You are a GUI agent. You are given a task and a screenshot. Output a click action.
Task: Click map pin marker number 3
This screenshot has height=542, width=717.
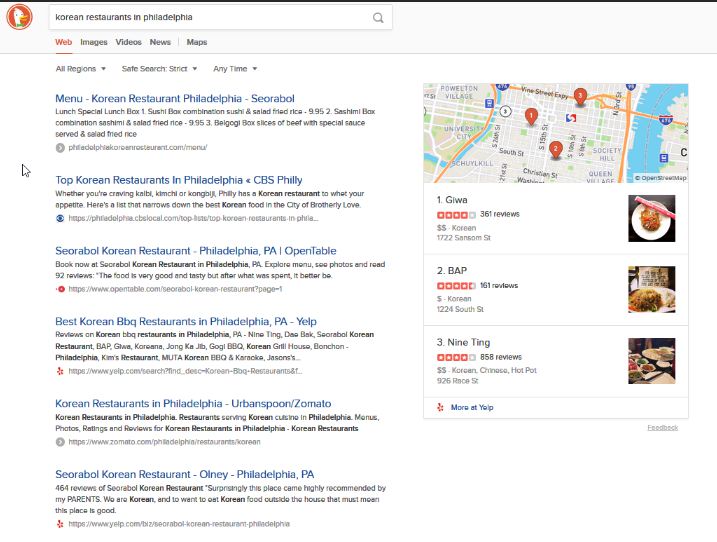(580, 95)
